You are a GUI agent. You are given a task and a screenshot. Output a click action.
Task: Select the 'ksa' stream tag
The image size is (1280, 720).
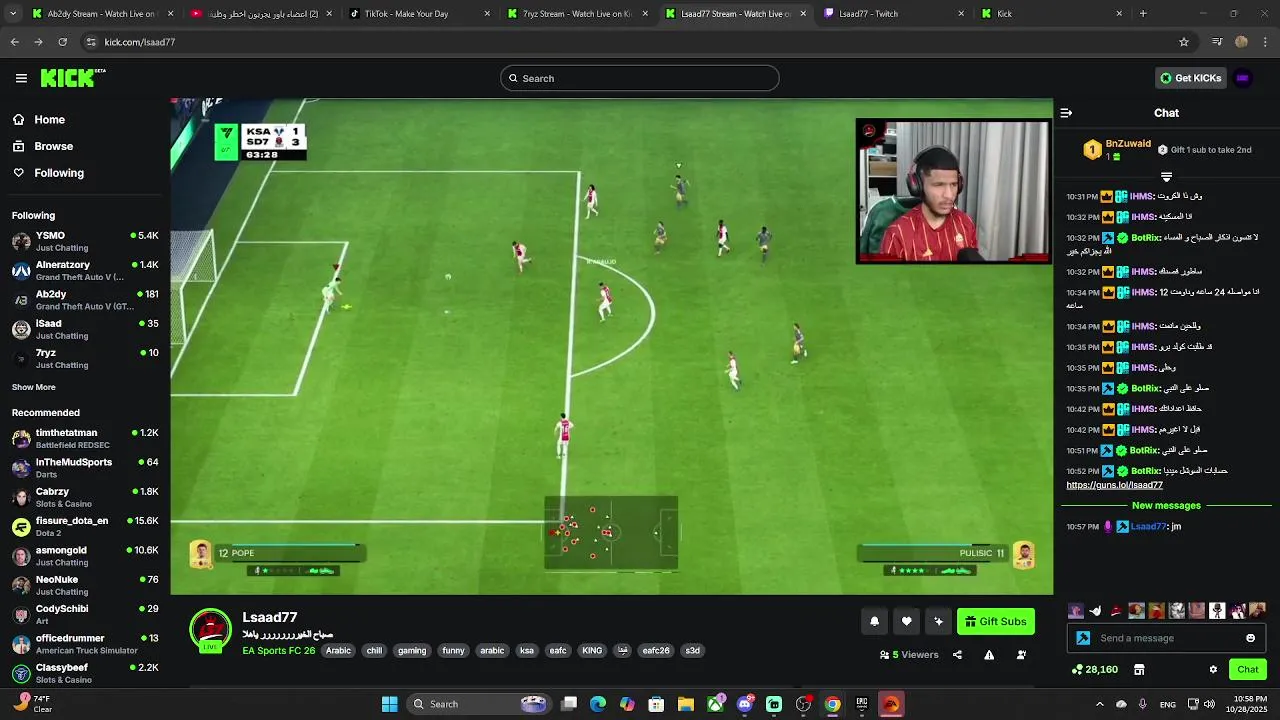[x=527, y=651]
